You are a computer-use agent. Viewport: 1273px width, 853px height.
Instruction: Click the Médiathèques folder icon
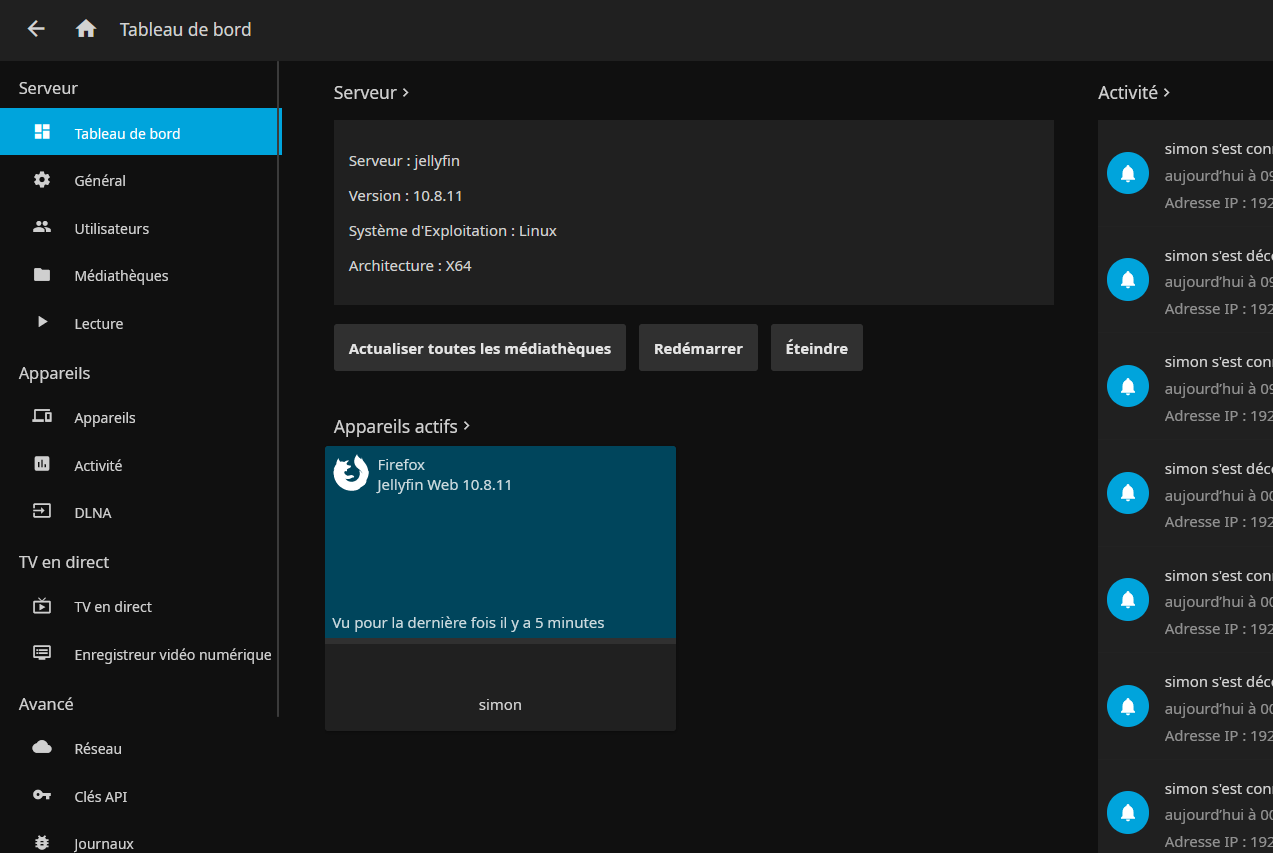point(42,275)
